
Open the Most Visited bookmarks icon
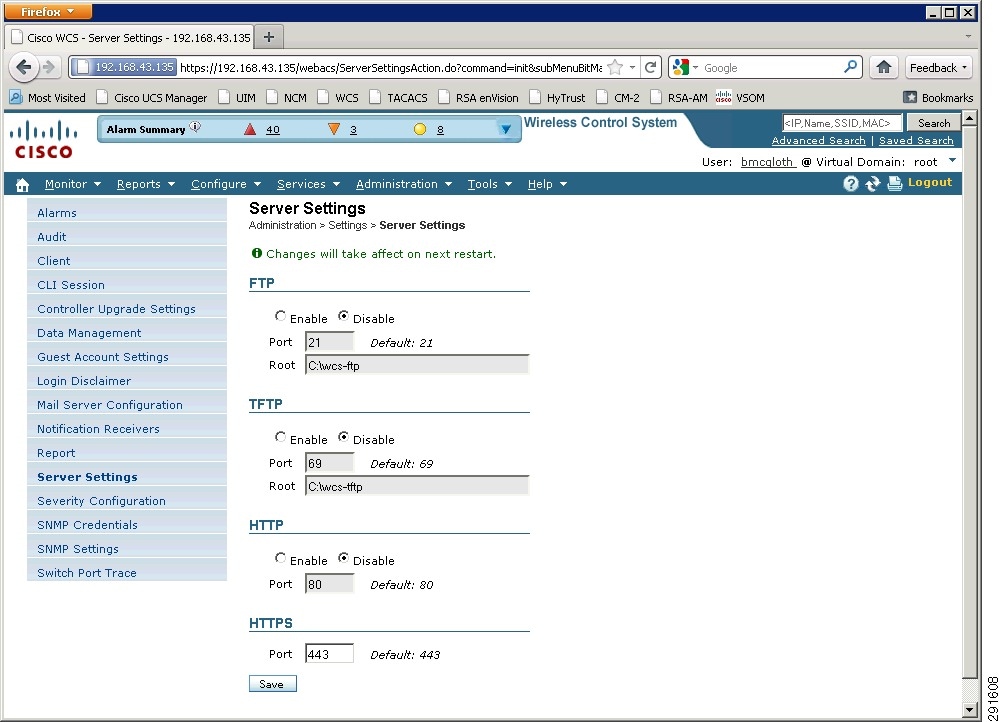(16, 97)
